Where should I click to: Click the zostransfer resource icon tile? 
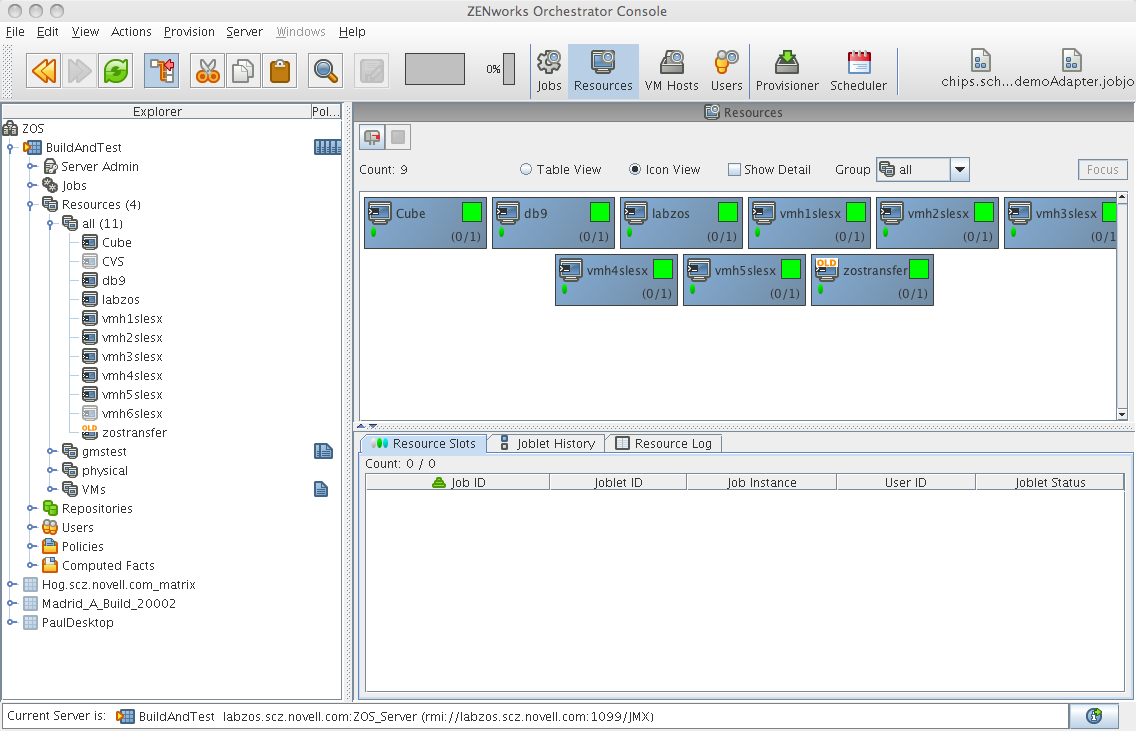pyautogui.click(x=872, y=280)
